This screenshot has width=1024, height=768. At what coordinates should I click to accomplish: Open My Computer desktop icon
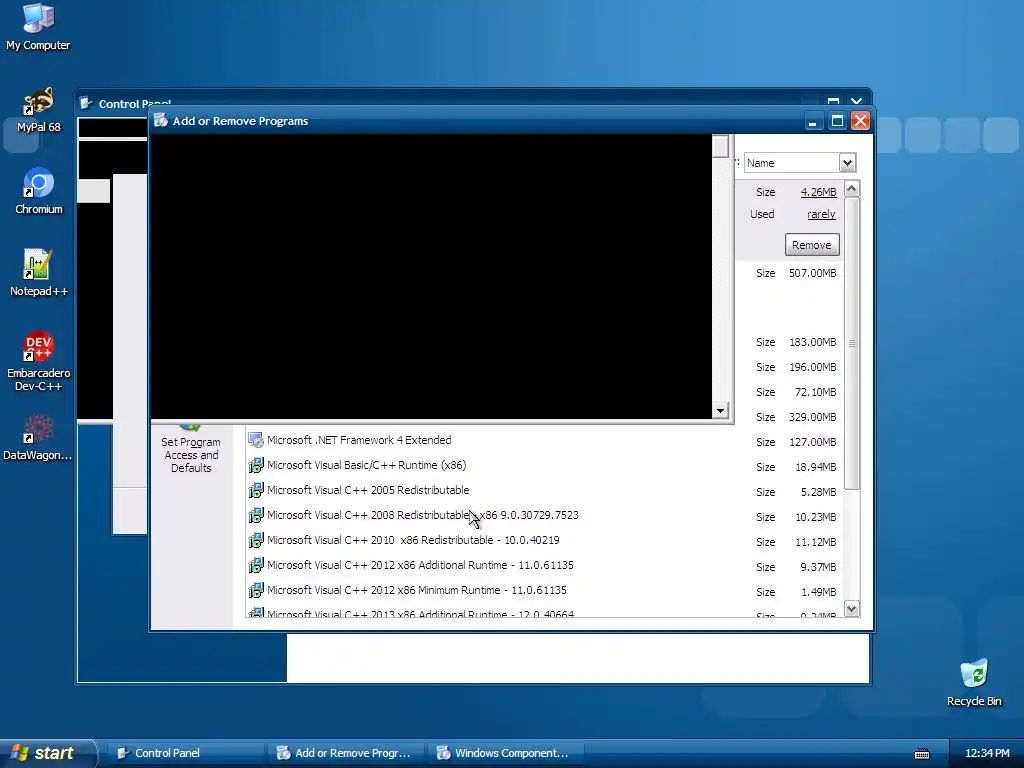pos(38,27)
